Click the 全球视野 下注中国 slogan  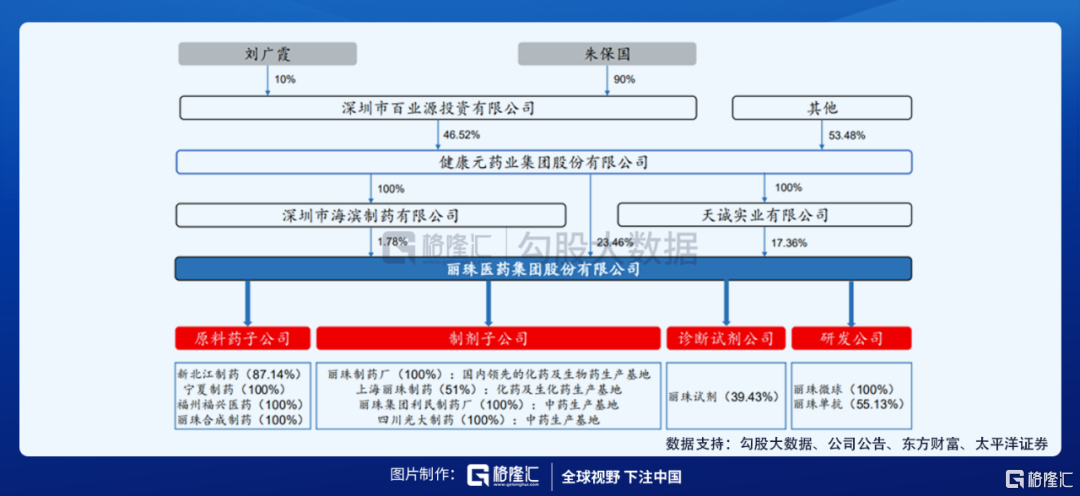pos(621,477)
